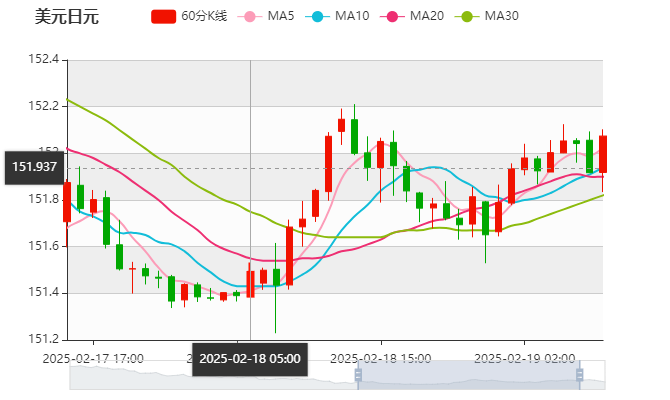The height and width of the screenshot is (400, 670).
Task: Click the 151.4 y-axis tick label
Action: pyautogui.click(x=43, y=293)
